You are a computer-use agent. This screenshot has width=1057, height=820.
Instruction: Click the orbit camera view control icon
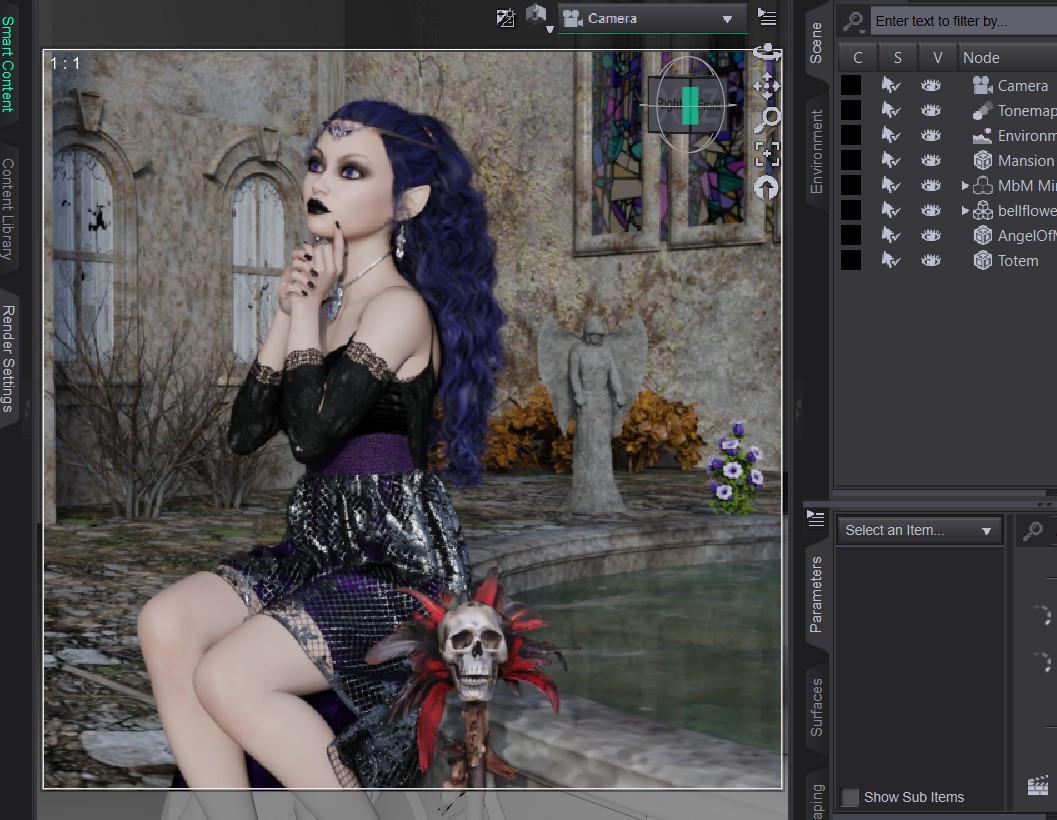[766, 53]
